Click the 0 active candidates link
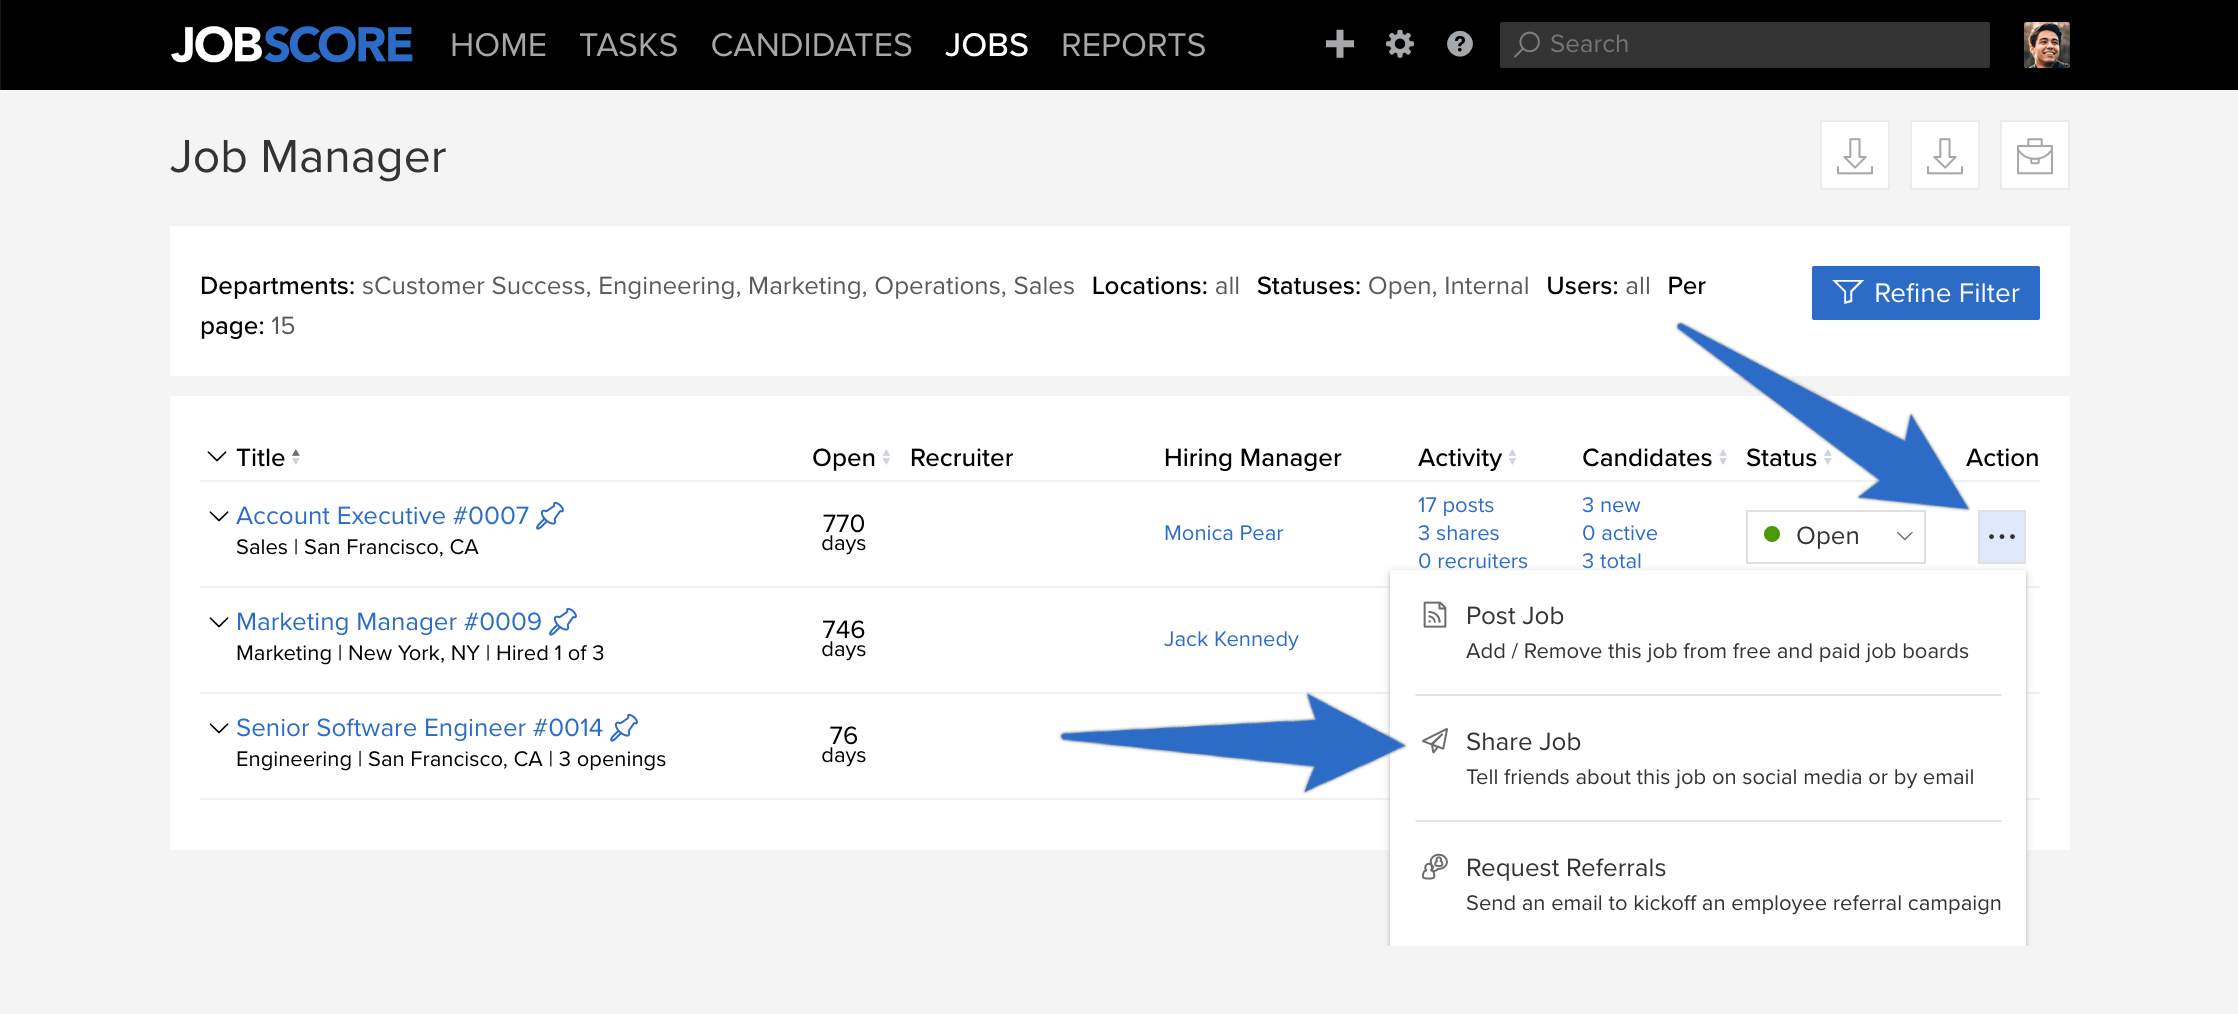The width and height of the screenshot is (2238, 1014). [1619, 533]
